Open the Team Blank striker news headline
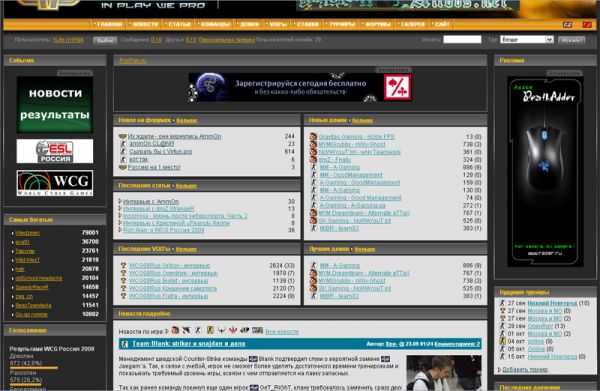600x391 pixels. pyautogui.click(x=189, y=344)
